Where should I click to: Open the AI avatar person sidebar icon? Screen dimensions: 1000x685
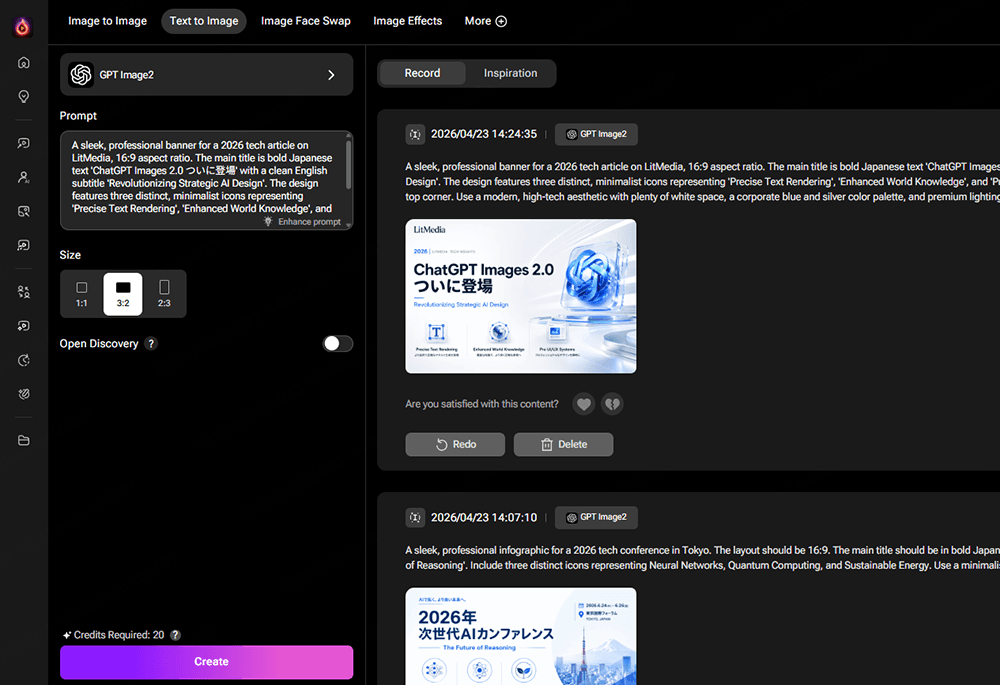point(24,177)
